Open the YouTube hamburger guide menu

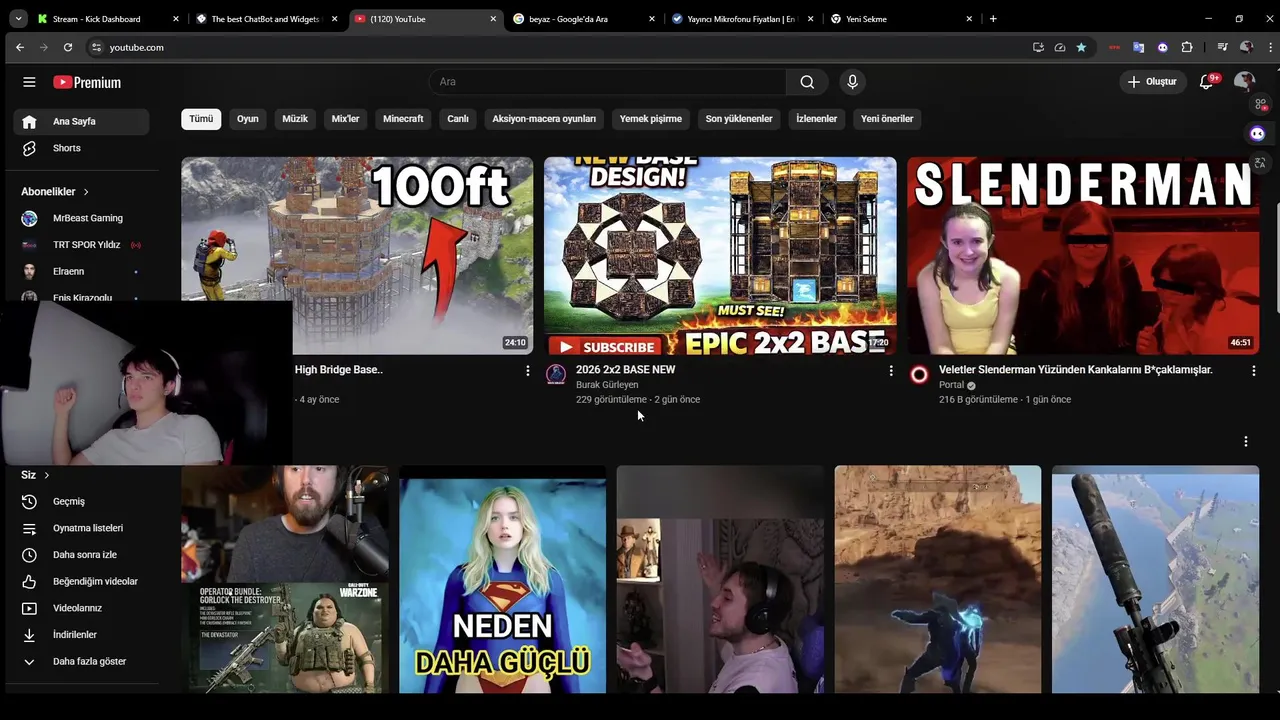click(x=29, y=82)
